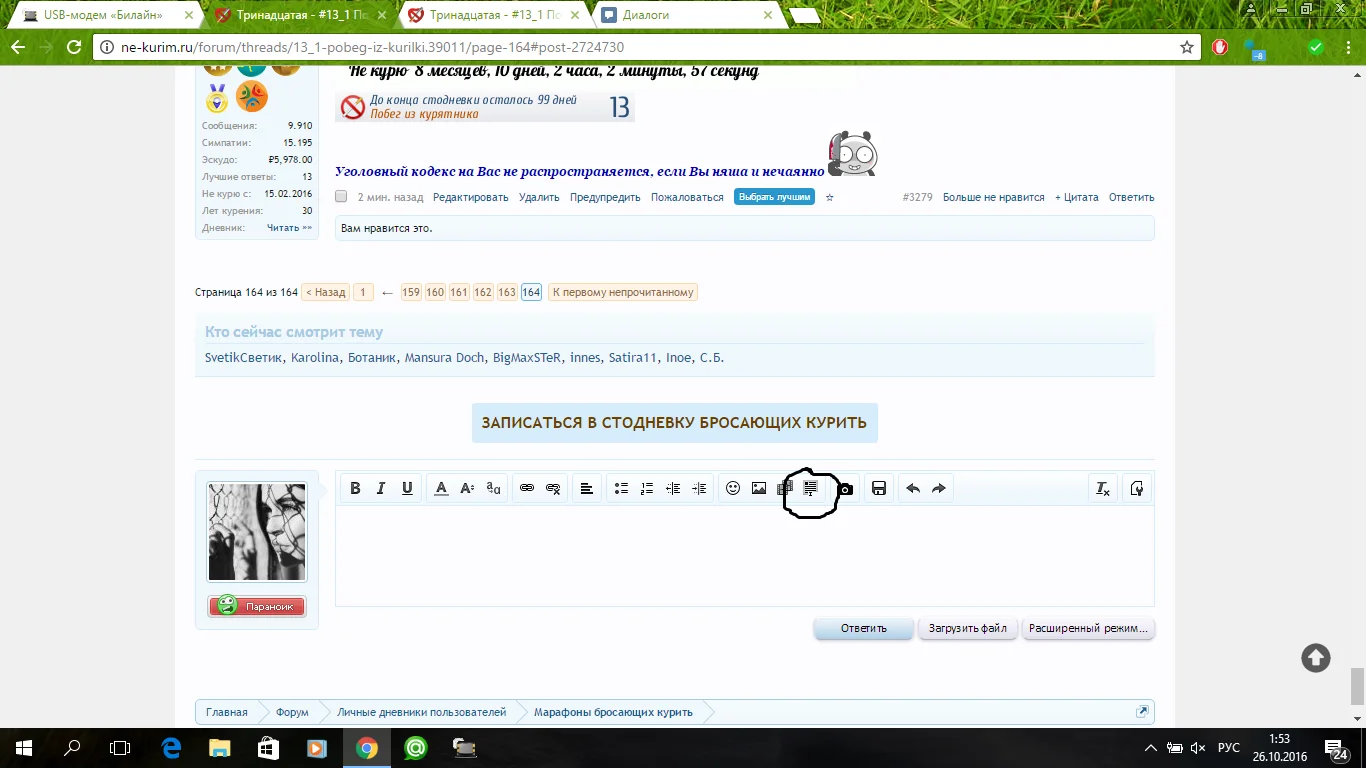The height and width of the screenshot is (768, 1366).
Task: Toggle italic text formatting
Action: click(380, 488)
